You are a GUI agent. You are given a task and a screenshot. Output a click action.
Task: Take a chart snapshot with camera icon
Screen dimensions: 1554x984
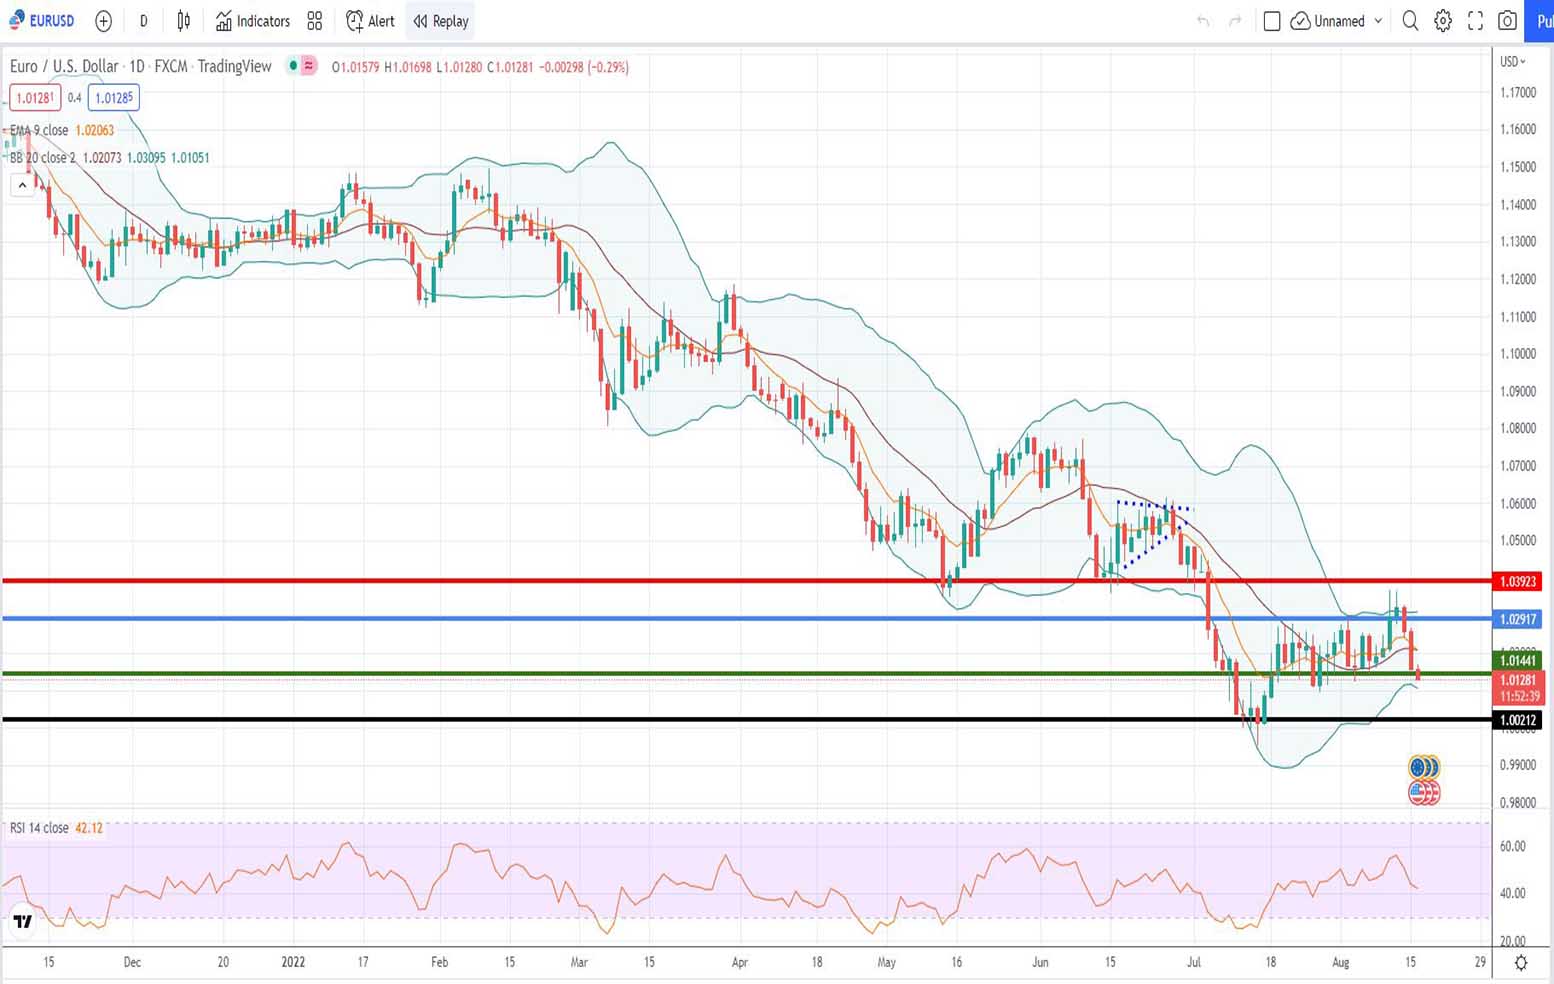(x=1507, y=21)
